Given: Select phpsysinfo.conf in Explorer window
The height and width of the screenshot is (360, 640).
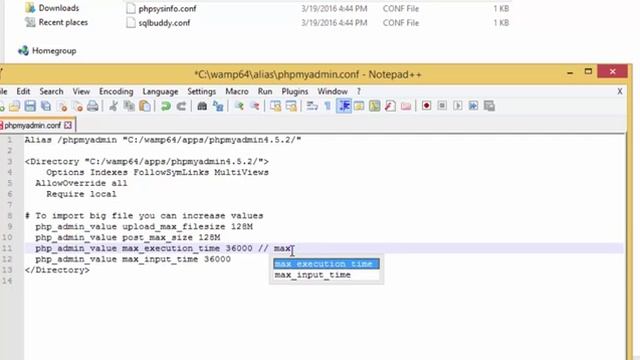Looking at the screenshot, I should click(167, 9).
